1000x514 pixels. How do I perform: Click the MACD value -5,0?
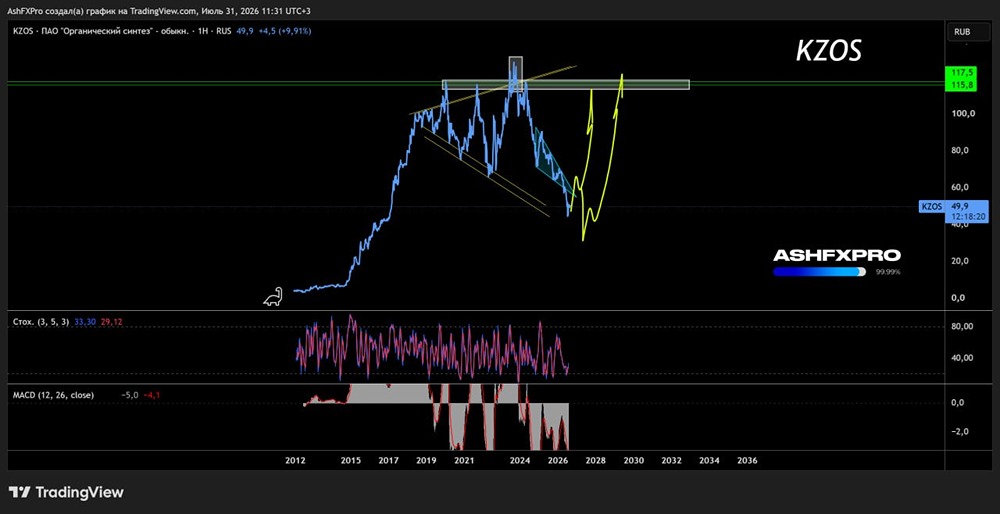click(129, 395)
